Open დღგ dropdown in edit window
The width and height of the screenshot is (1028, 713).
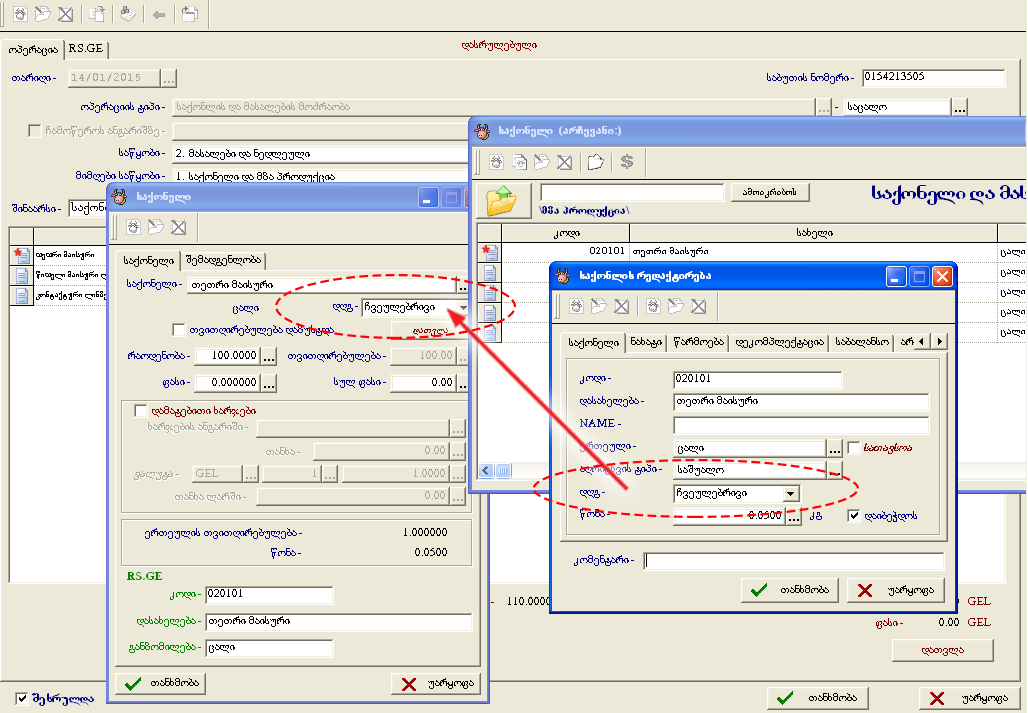(x=791, y=493)
